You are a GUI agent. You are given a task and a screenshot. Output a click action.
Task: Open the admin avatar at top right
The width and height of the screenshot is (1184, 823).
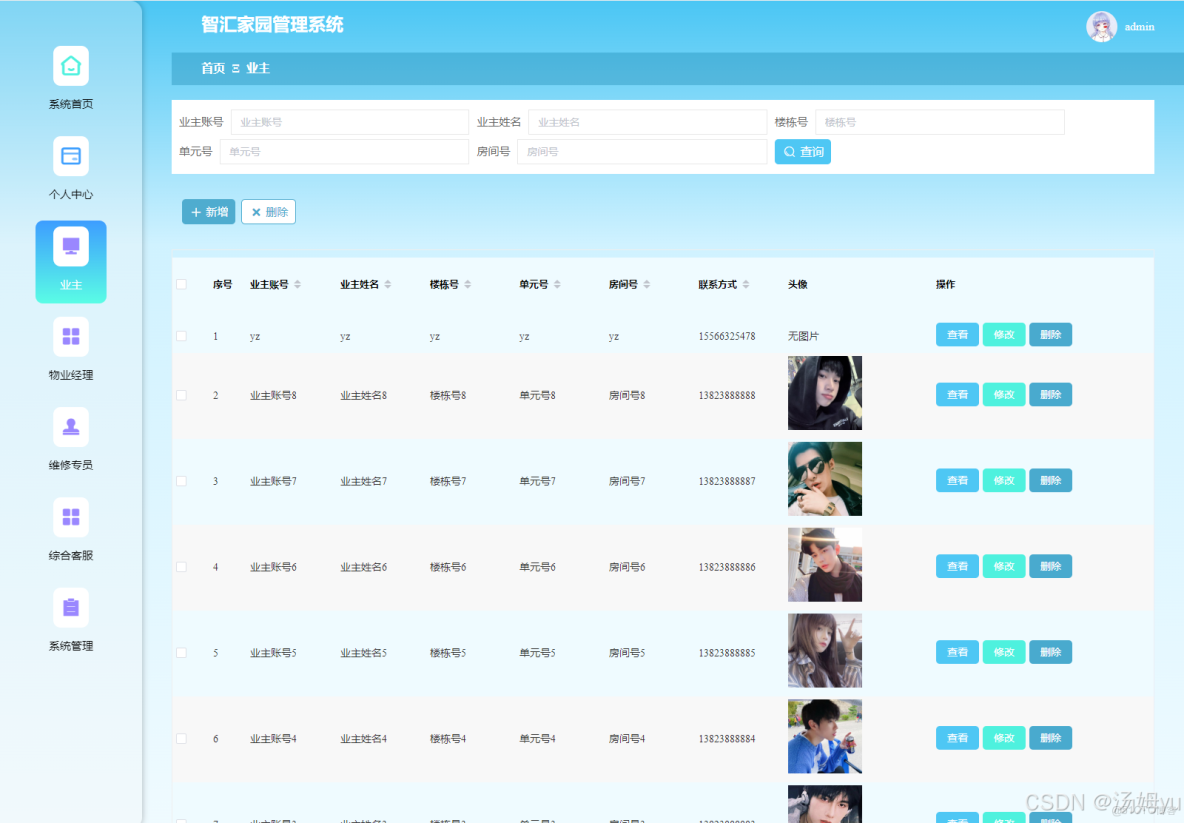1100,26
